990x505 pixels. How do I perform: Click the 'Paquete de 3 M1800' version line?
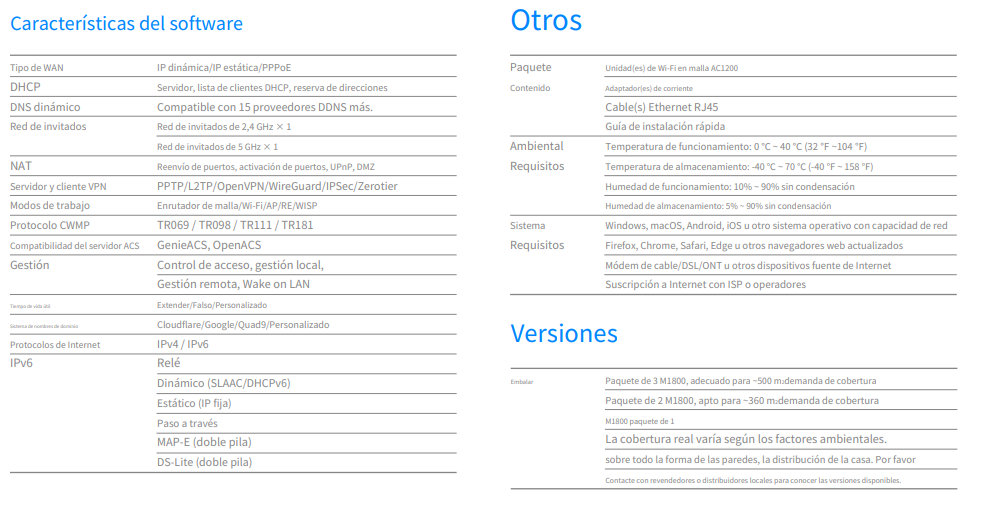pyautogui.click(x=740, y=381)
